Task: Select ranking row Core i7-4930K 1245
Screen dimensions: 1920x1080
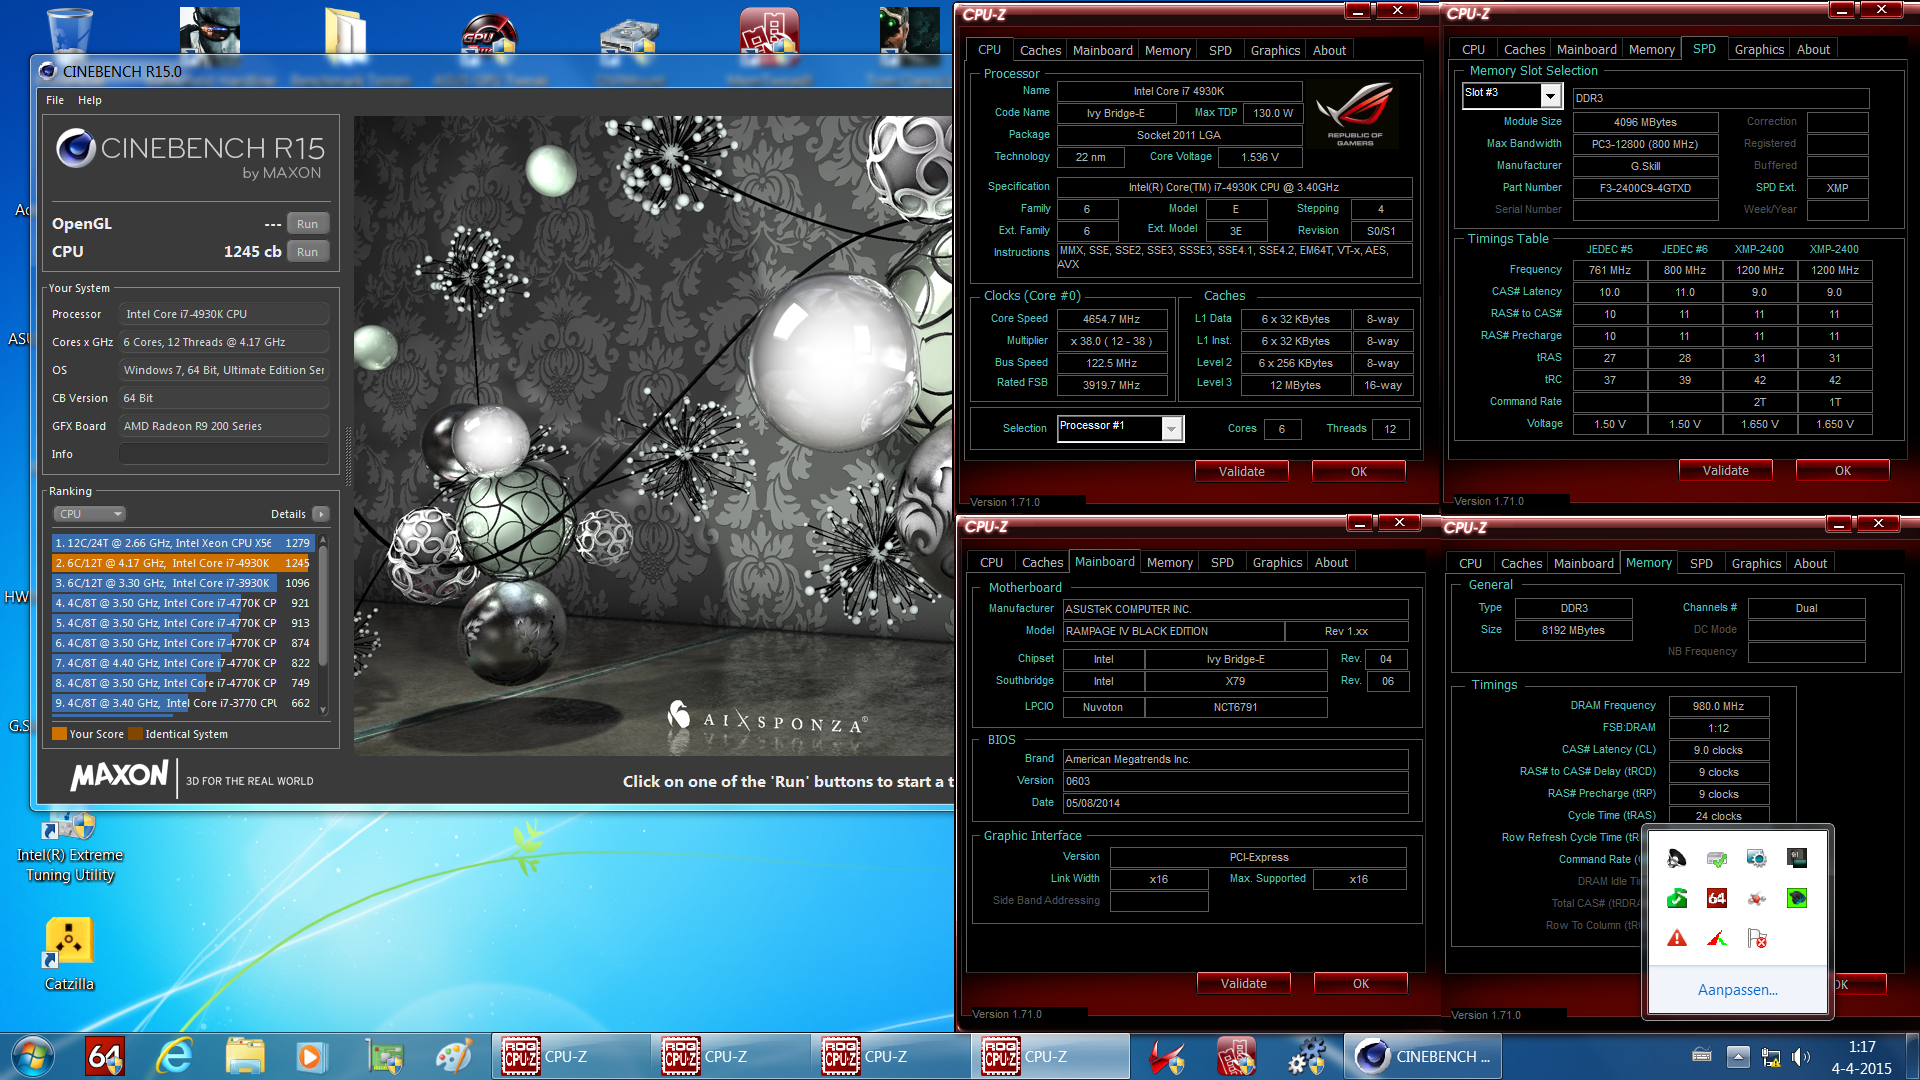Action: pyautogui.click(x=183, y=563)
